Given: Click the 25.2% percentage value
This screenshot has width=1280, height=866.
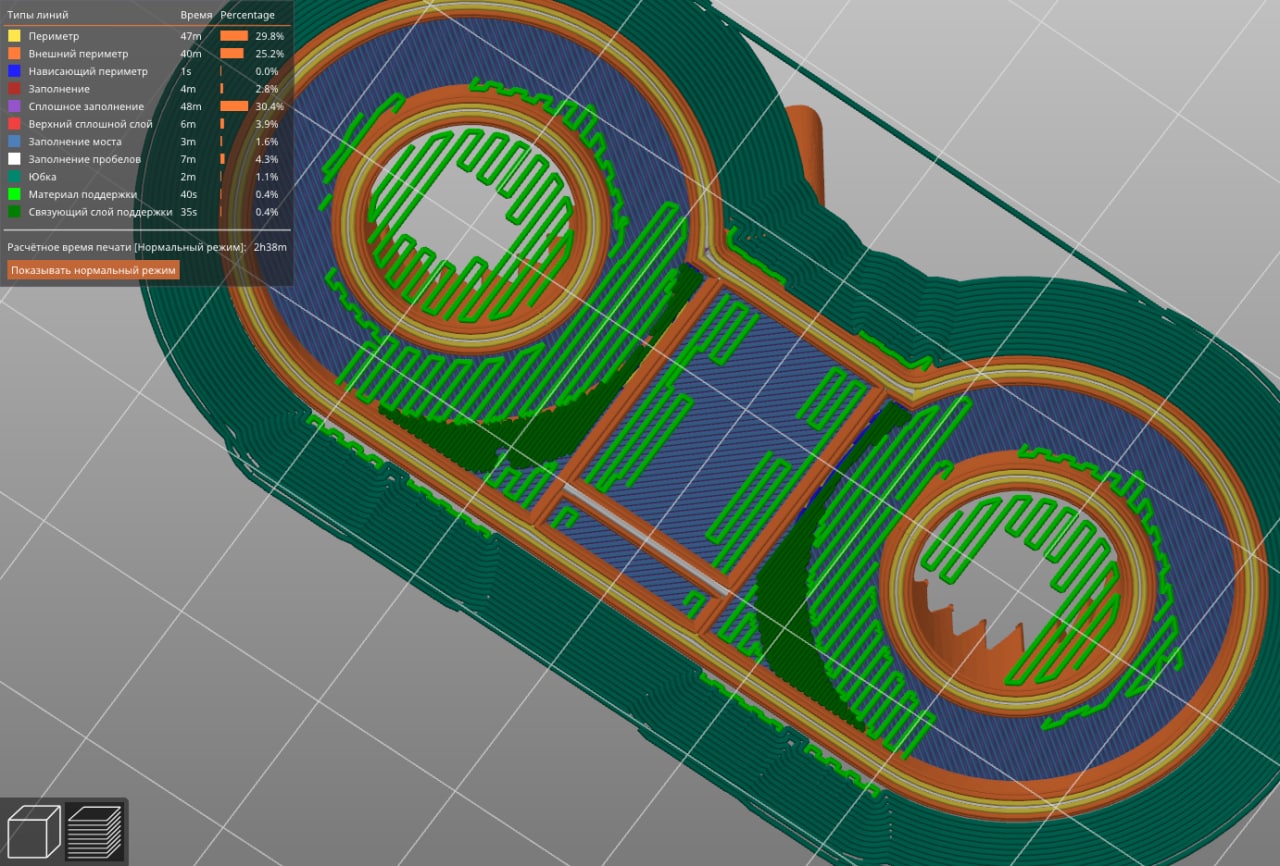Looking at the screenshot, I should pyautogui.click(x=269, y=54).
